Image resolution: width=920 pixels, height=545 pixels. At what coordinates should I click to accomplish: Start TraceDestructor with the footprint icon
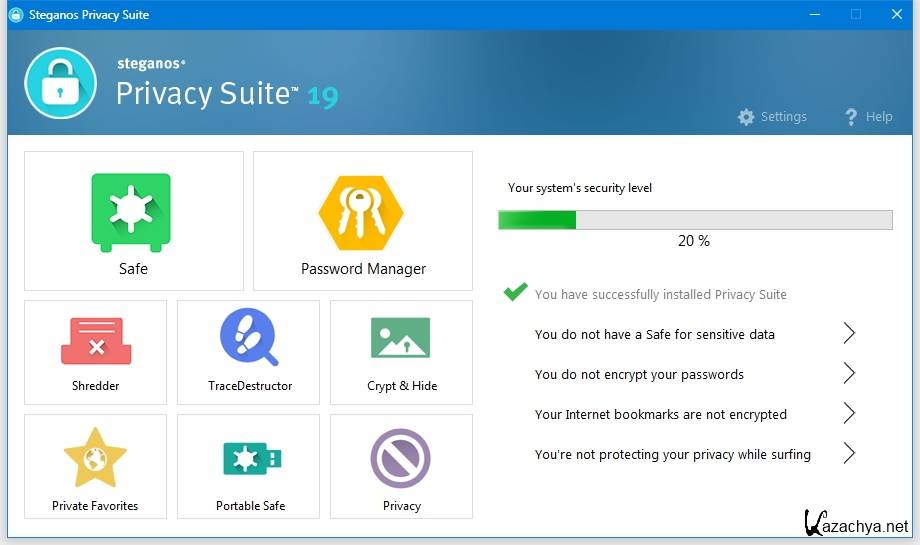(248, 339)
